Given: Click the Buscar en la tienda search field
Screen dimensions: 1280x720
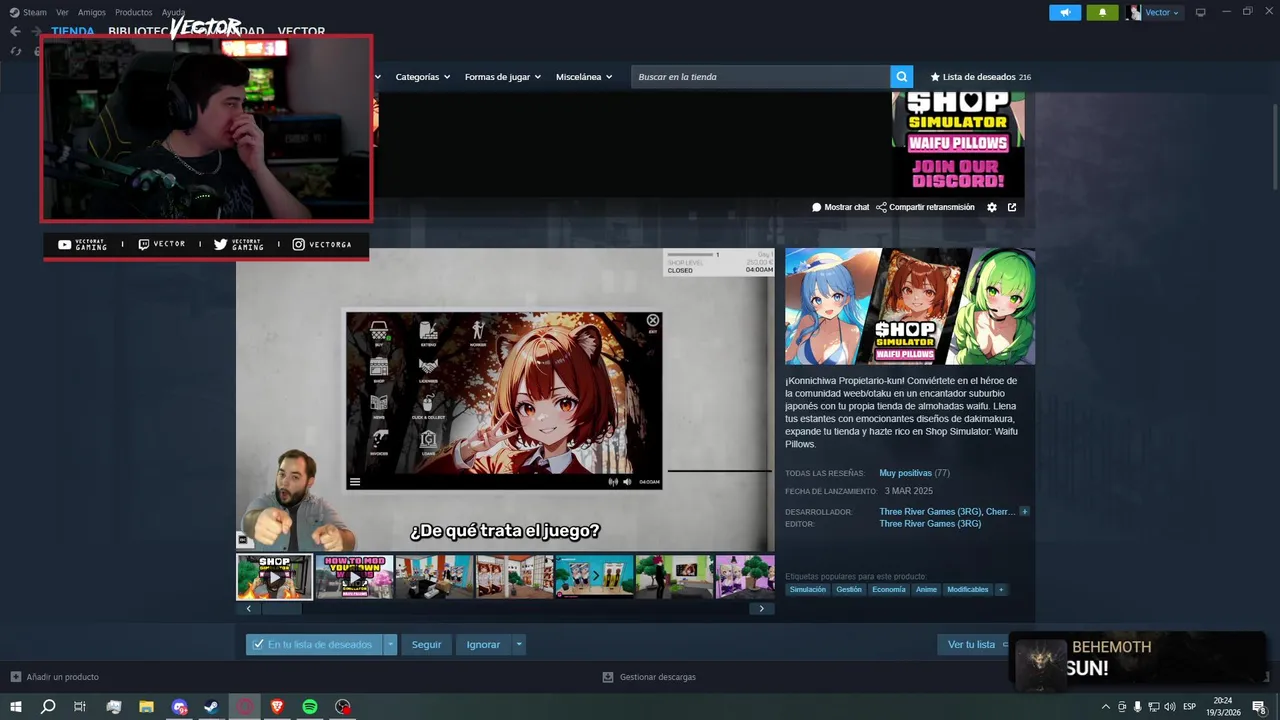Looking at the screenshot, I should click(761, 77).
